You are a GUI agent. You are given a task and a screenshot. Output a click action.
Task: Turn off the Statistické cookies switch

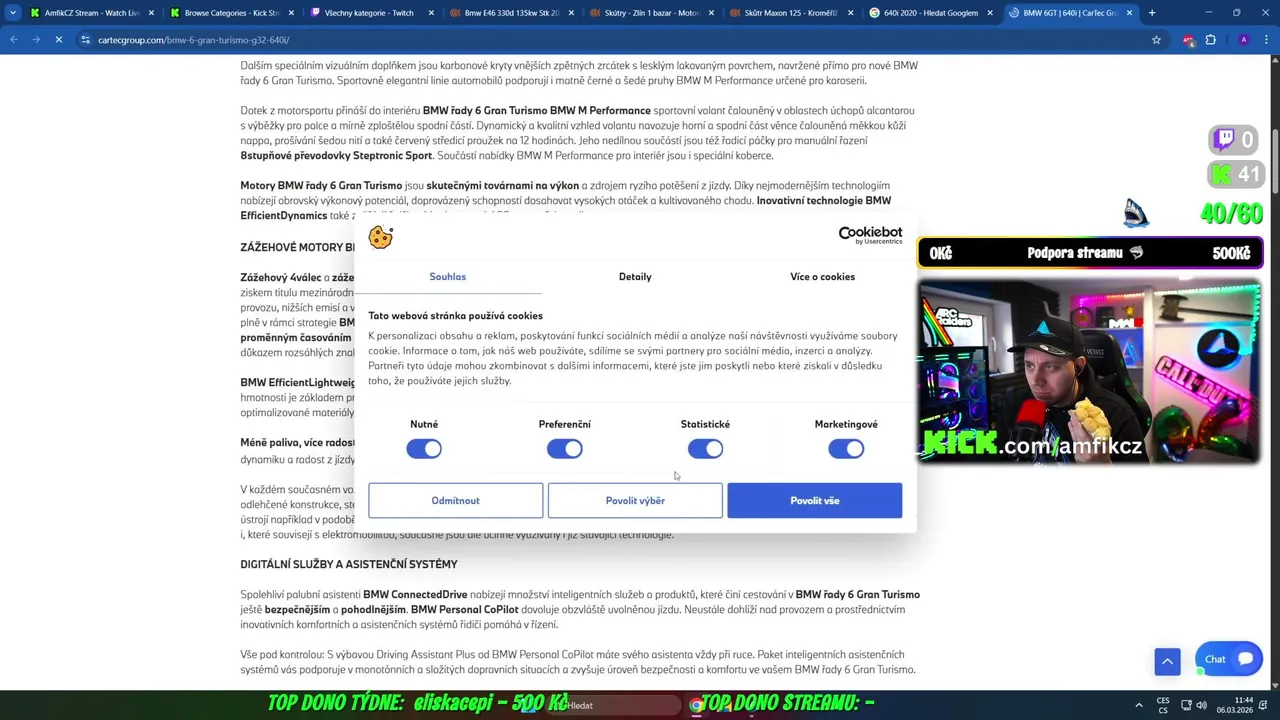pyautogui.click(x=705, y=449)
